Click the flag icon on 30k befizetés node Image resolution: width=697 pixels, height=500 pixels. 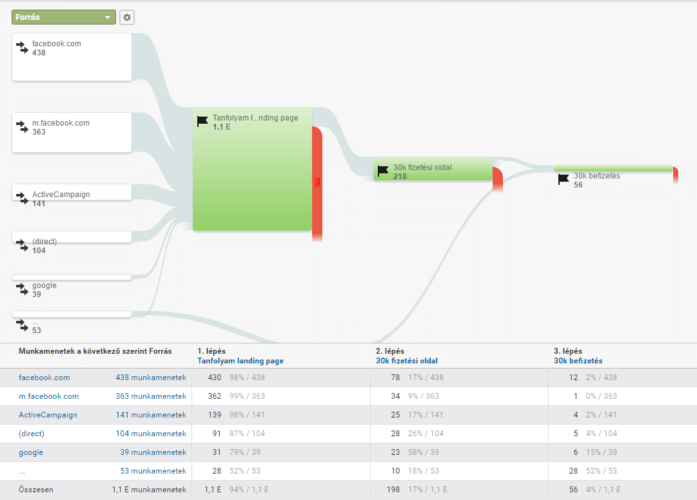563,179
